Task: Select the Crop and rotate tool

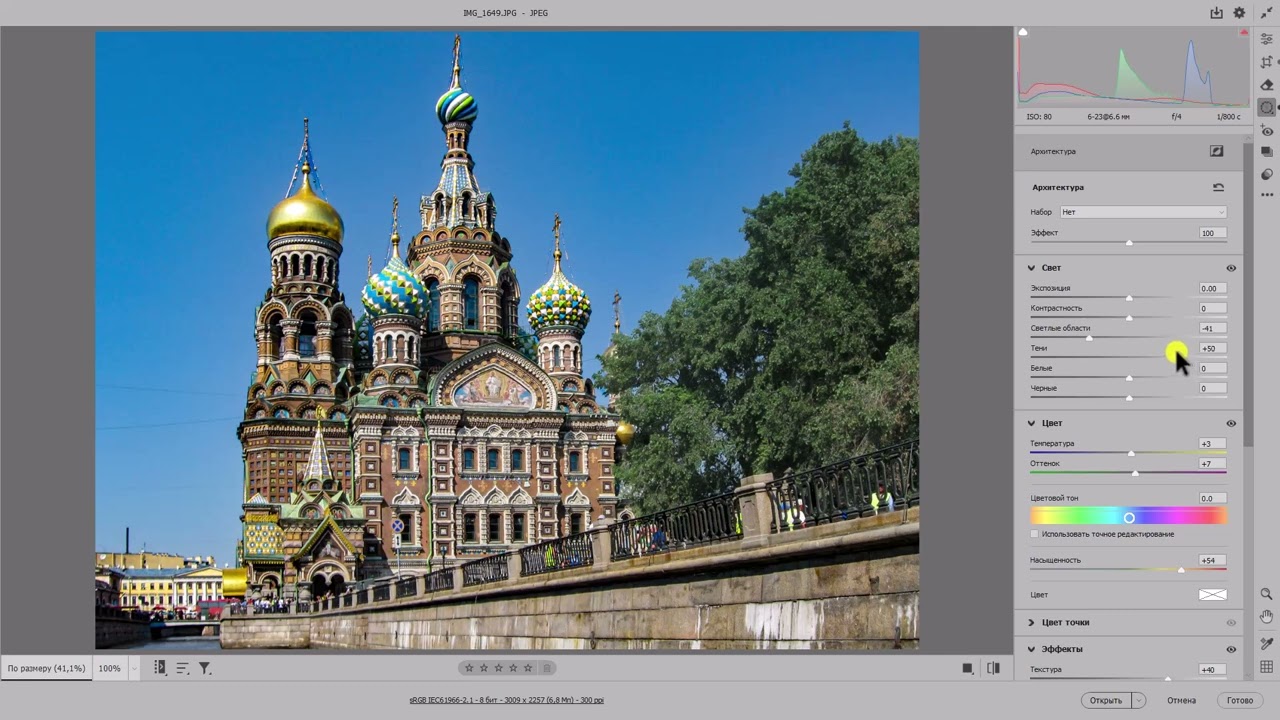Action: tap(1267, 62)
